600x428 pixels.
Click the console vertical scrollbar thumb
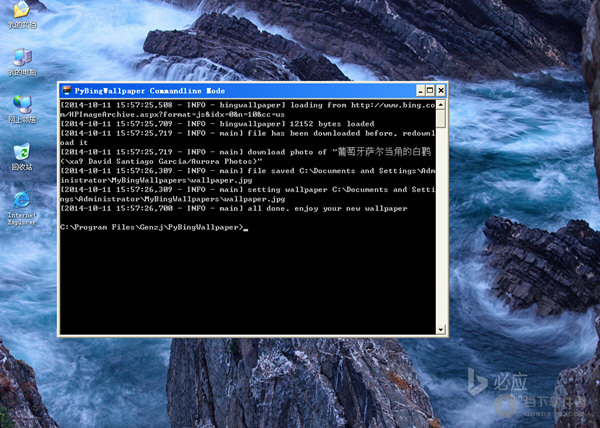click(441, 119)
